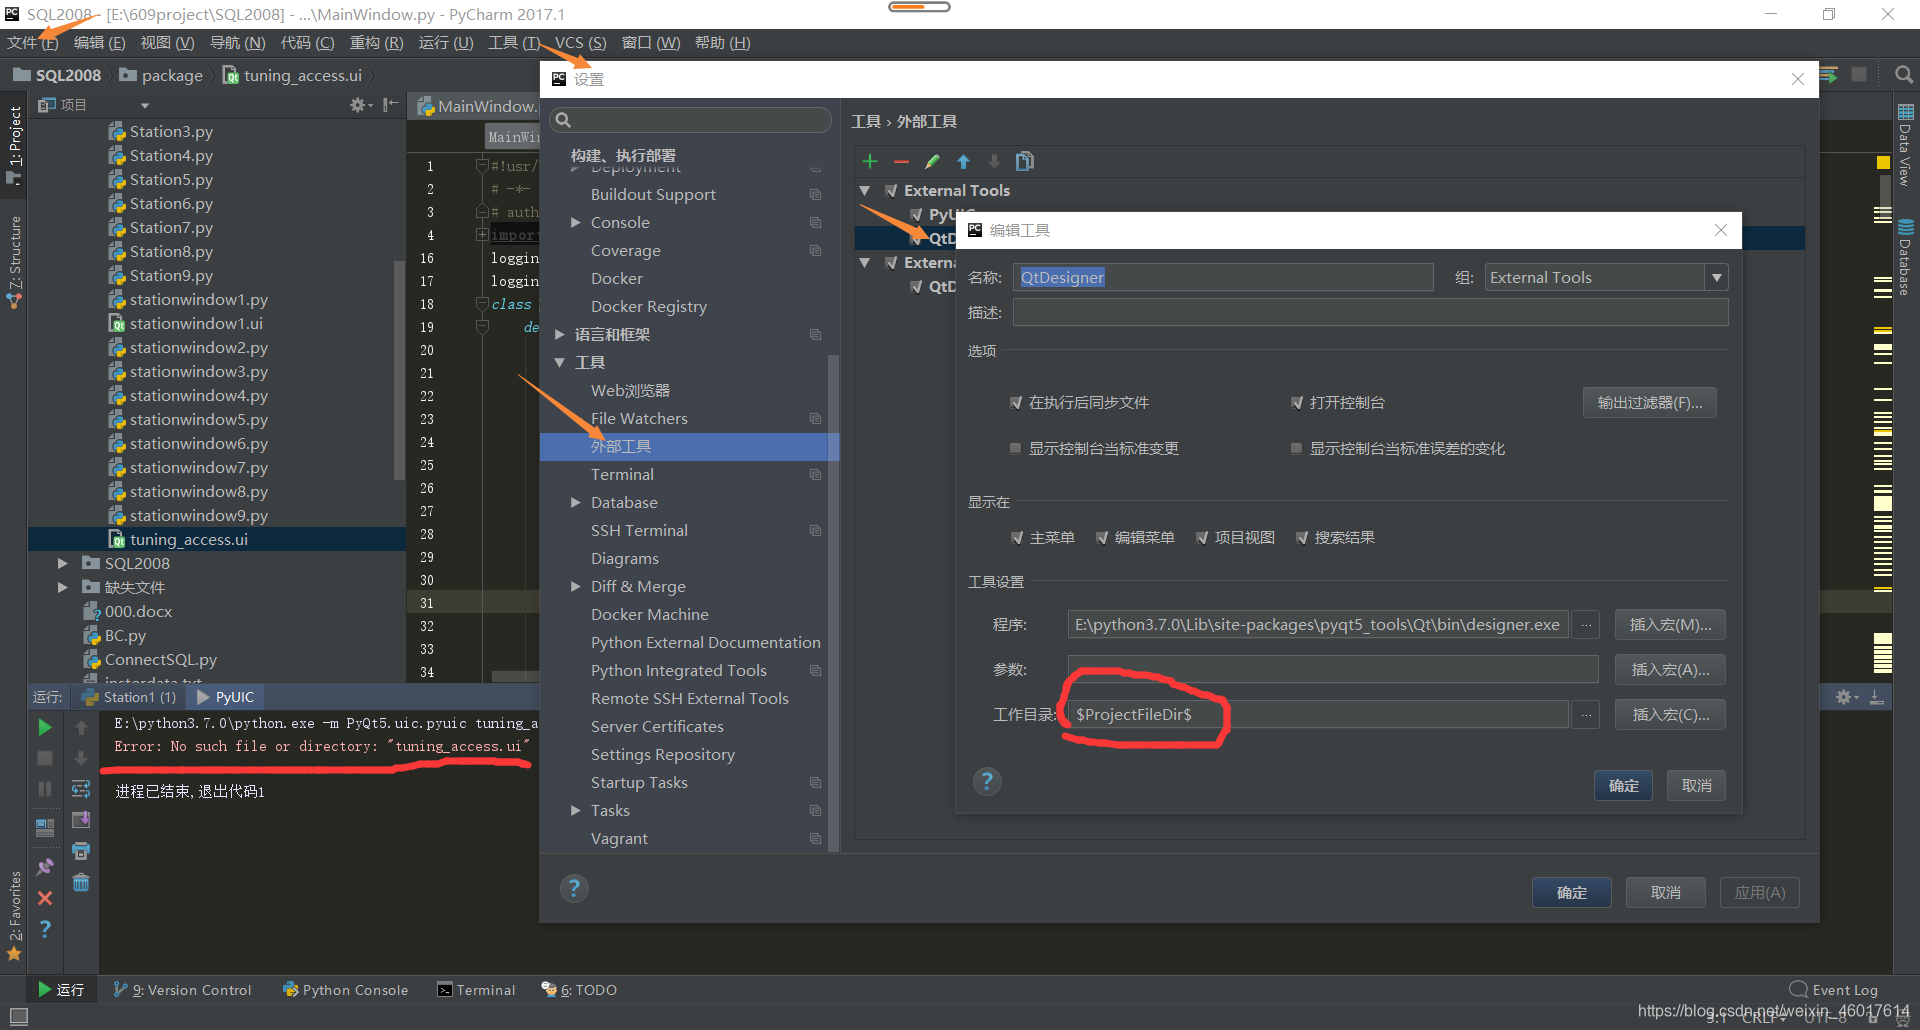Add a new external tool with plus icon
The height and width of the screenshot is (1030, 1920).
[x=870, y=162]
